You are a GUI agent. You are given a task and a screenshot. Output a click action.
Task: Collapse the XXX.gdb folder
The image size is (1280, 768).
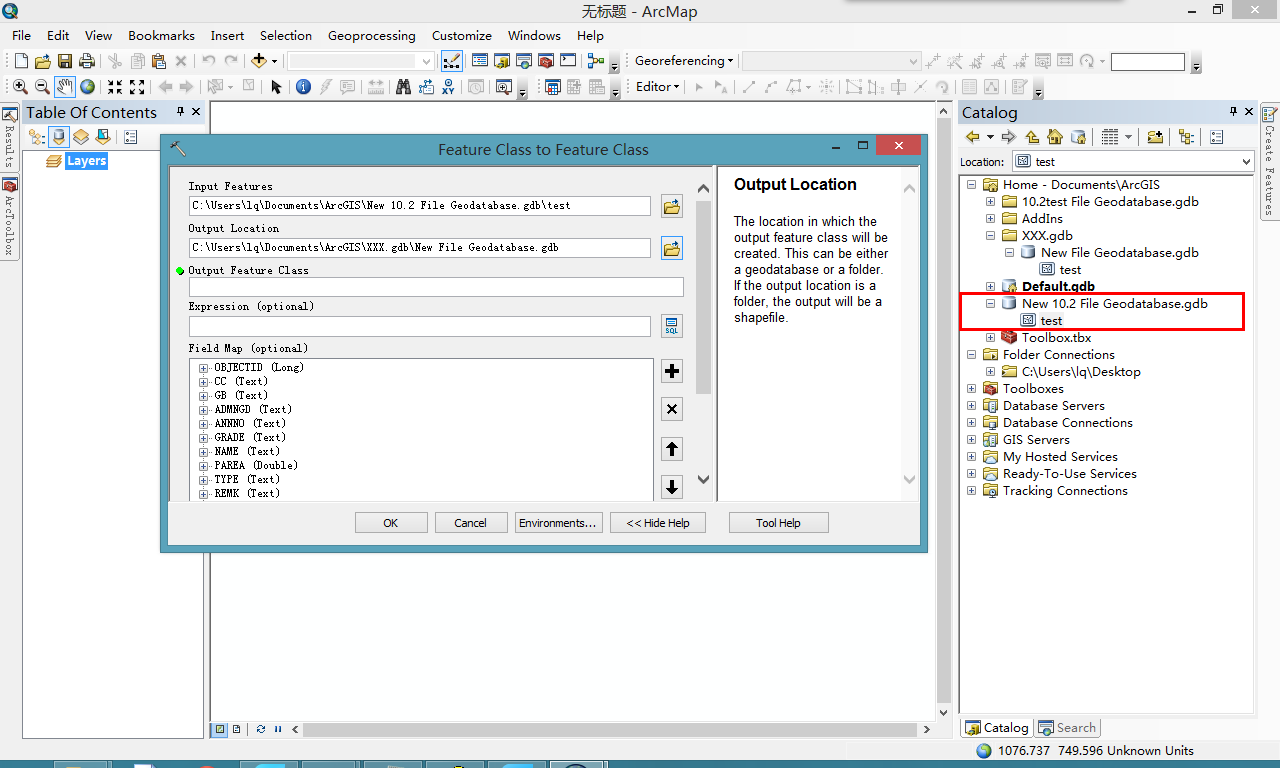pos(991,236)
